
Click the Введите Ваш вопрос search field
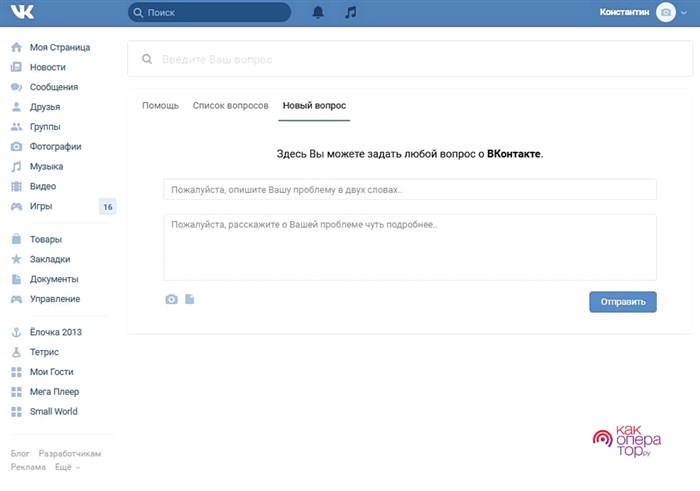[x=410, y=59]
